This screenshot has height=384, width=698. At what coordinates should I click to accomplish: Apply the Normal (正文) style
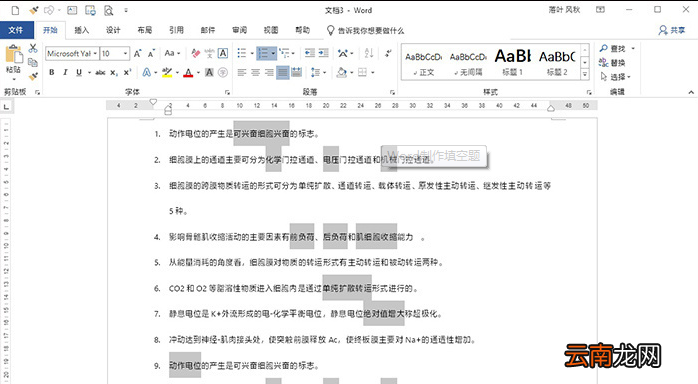pos(423,63)
